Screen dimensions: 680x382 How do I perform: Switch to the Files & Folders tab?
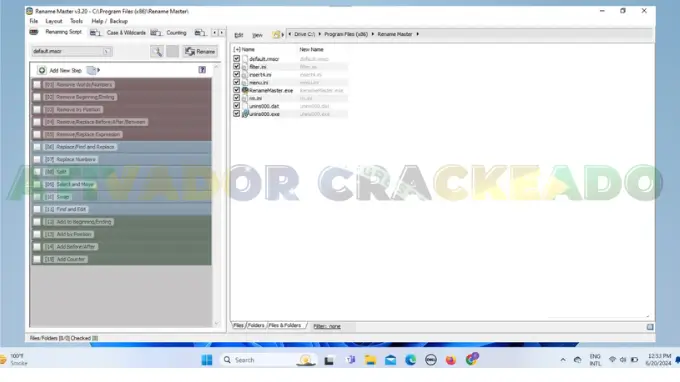pyautogui.click(x=285, y=325)
